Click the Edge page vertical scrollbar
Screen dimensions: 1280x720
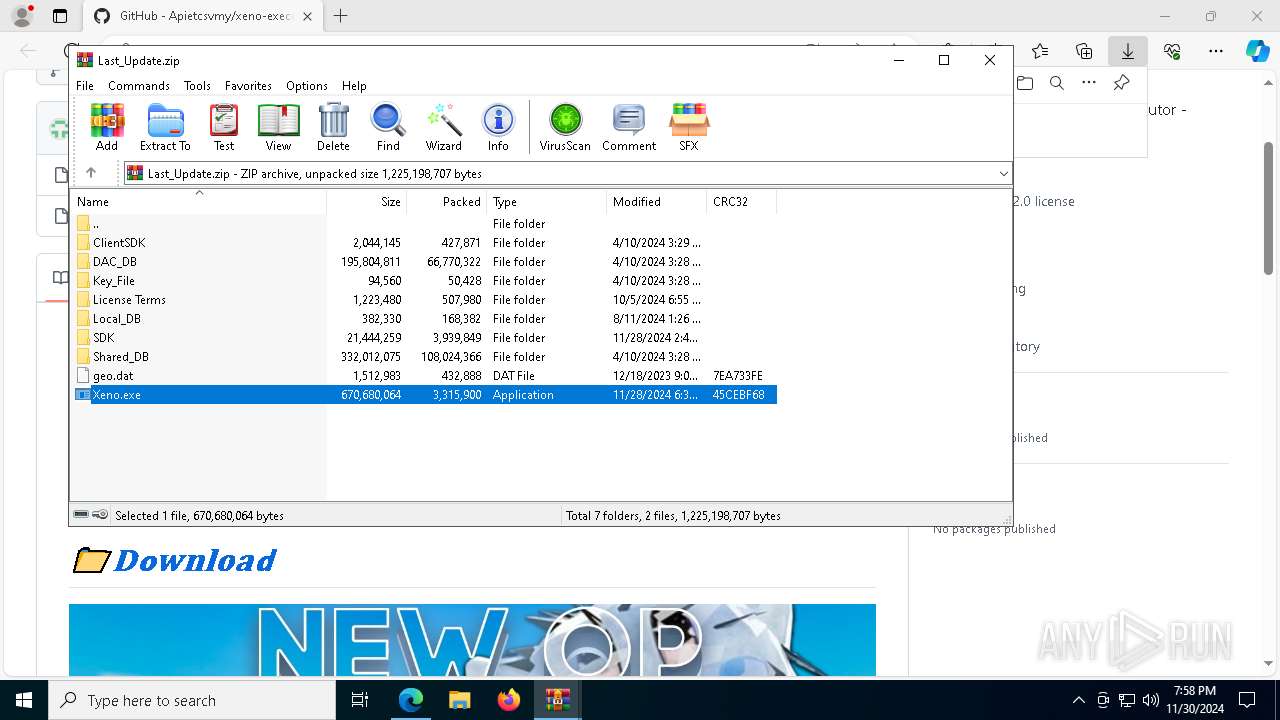(x=1268, y=208)
